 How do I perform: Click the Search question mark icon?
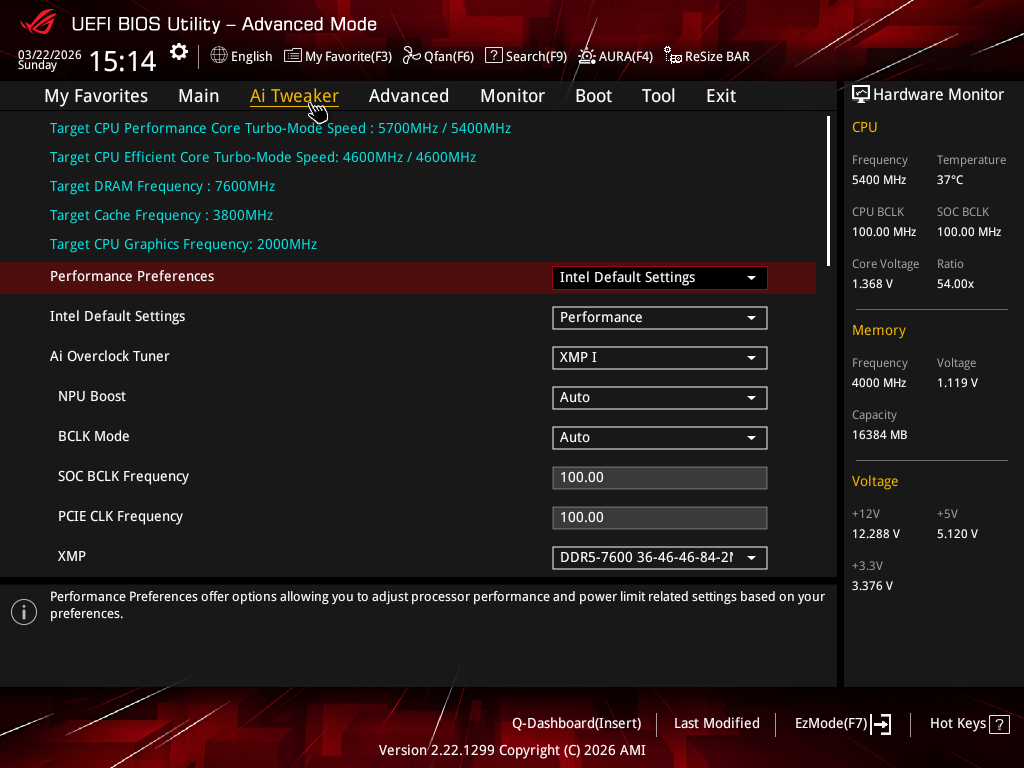[494, 56]
